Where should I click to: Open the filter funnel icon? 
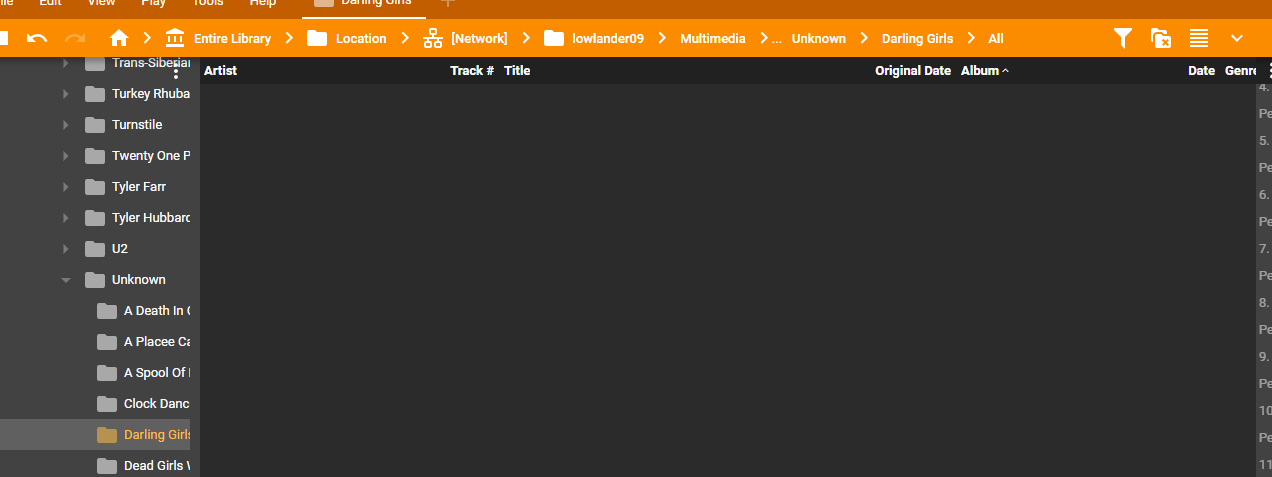click(1123, 38)
